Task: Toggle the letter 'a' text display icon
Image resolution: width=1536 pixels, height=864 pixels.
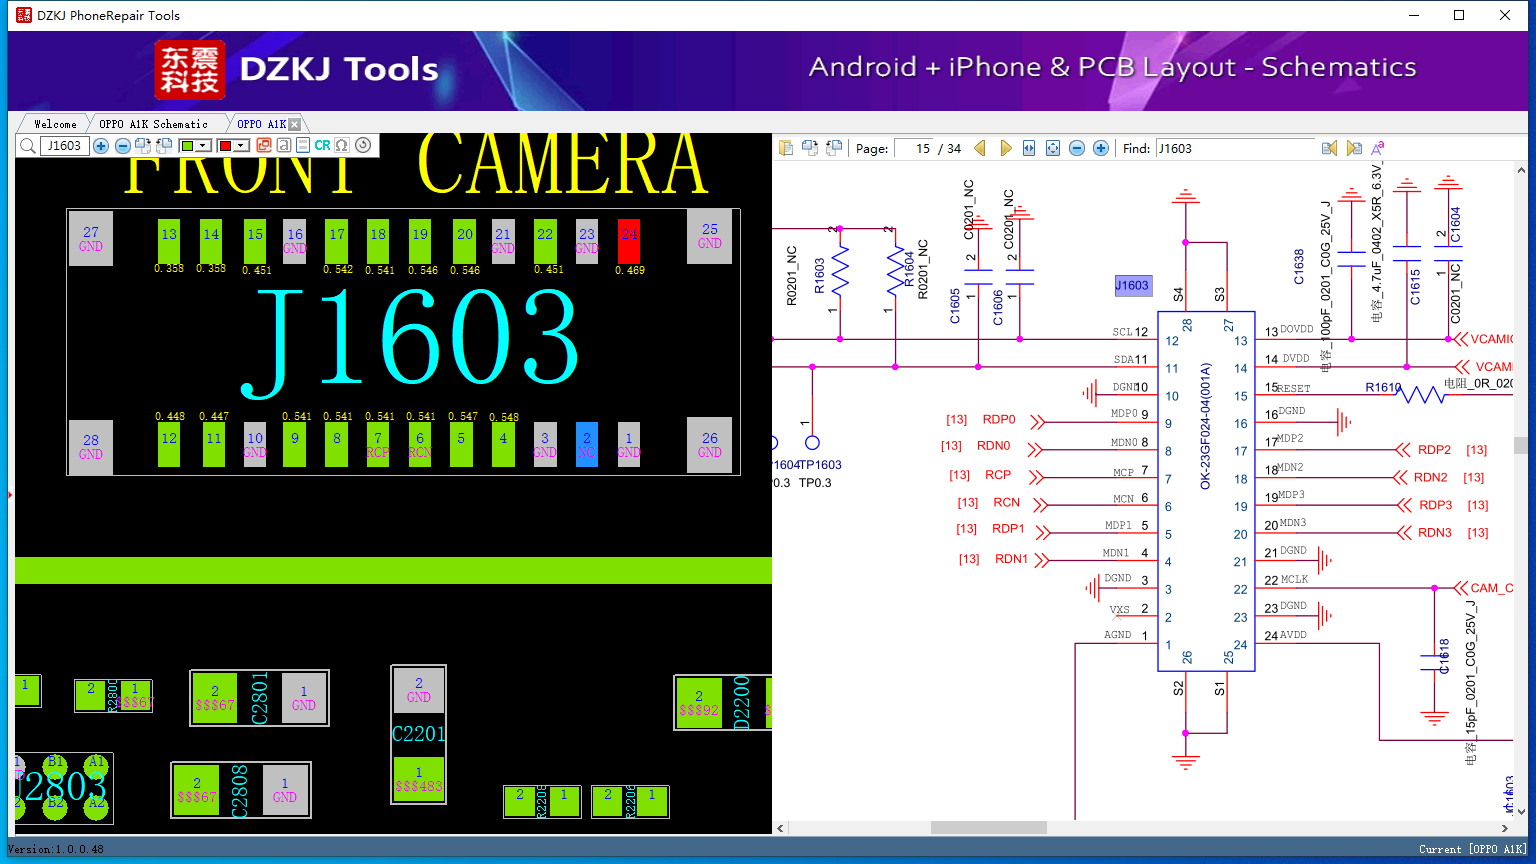Action: tap(284, 145)
